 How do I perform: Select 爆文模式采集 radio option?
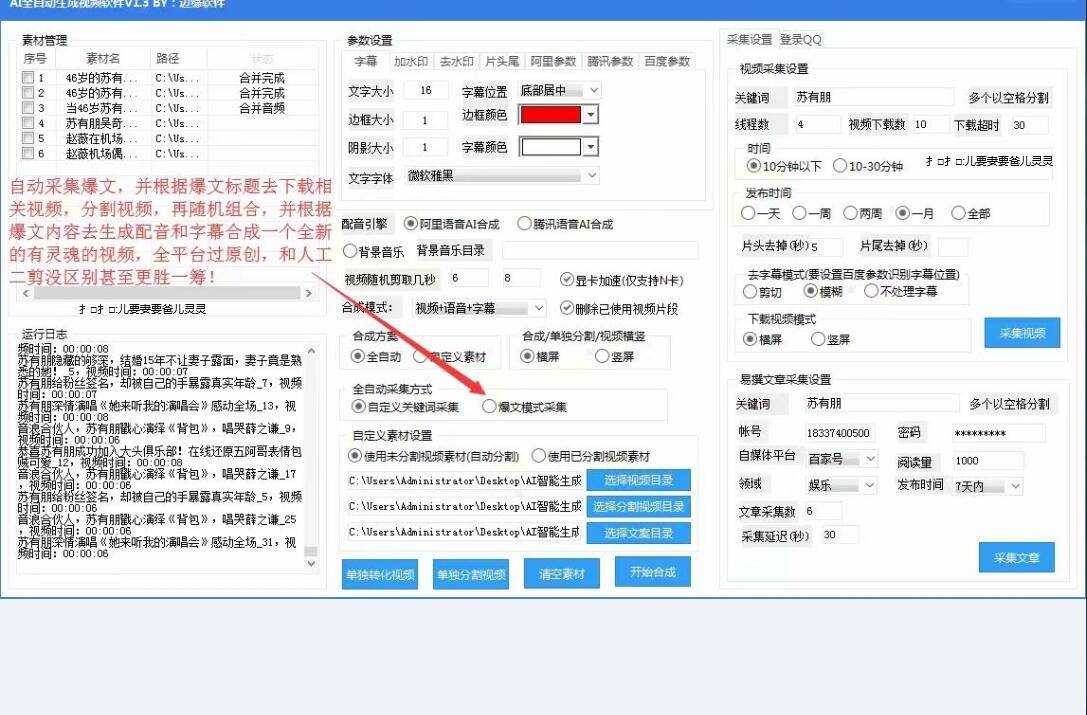click(489, 406)
